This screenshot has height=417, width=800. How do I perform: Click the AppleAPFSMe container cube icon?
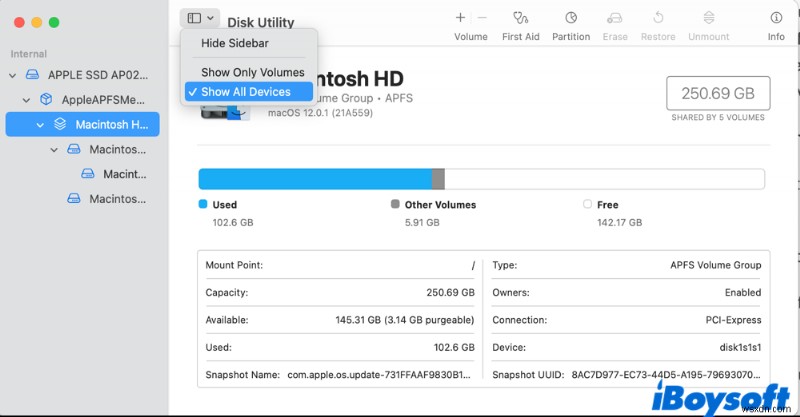click(46, 99)
